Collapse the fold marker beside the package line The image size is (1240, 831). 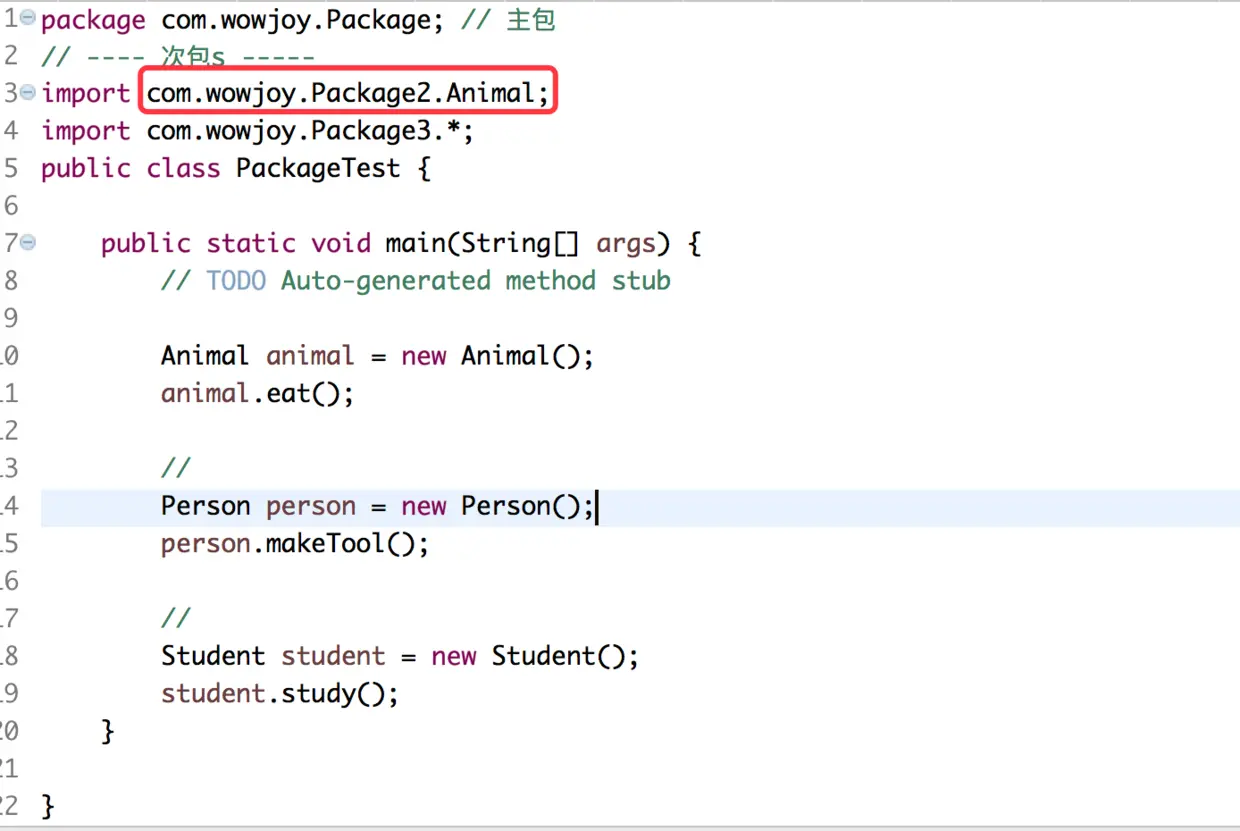click(27, 19)
